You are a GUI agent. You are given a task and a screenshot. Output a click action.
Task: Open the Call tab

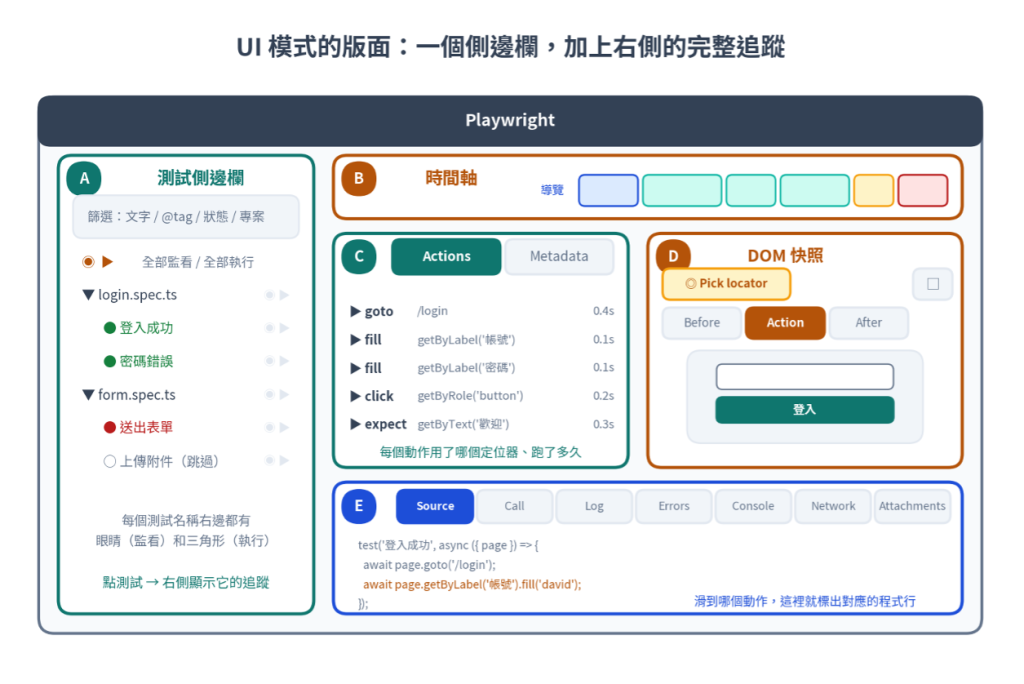pos(515,506)
